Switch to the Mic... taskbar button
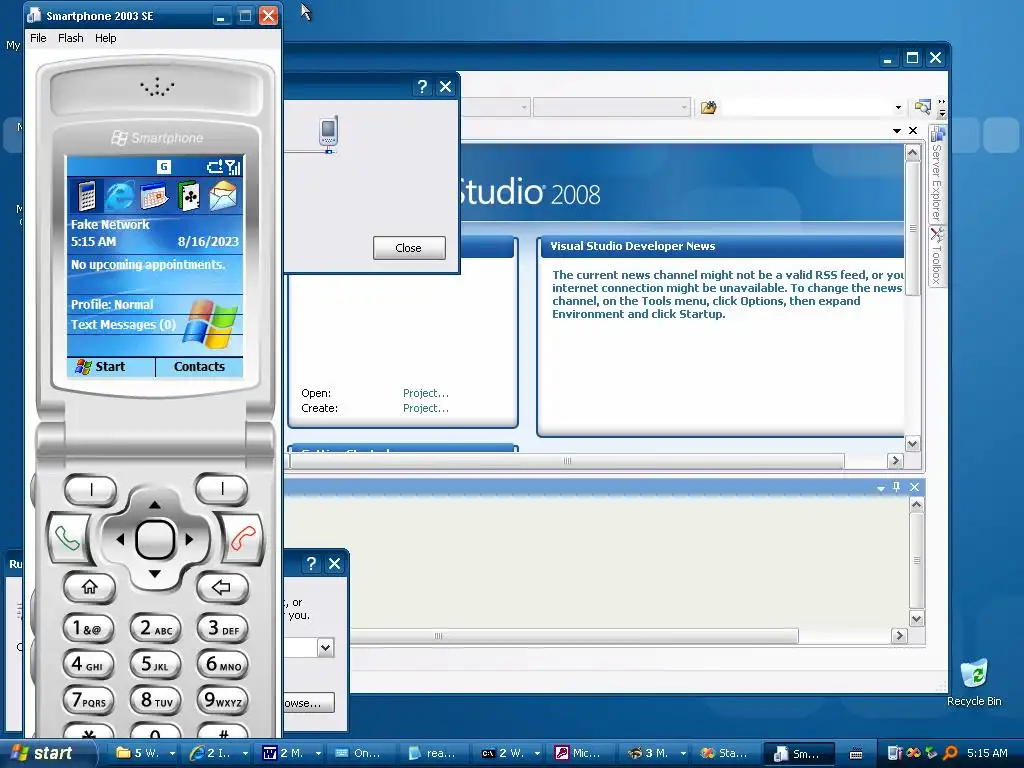Screen dimensions: 1024x768 coord(578,754)
